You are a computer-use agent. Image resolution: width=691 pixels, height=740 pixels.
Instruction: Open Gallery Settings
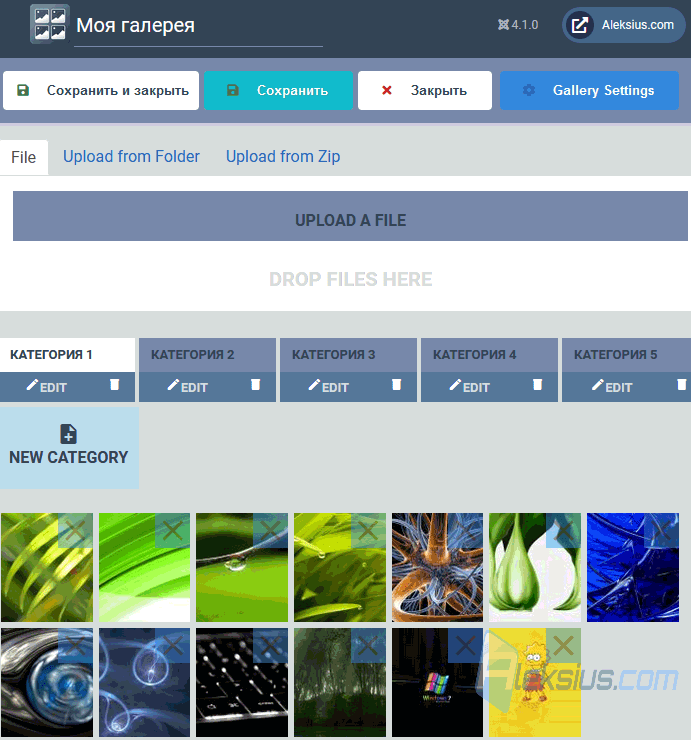click(590, 91)
